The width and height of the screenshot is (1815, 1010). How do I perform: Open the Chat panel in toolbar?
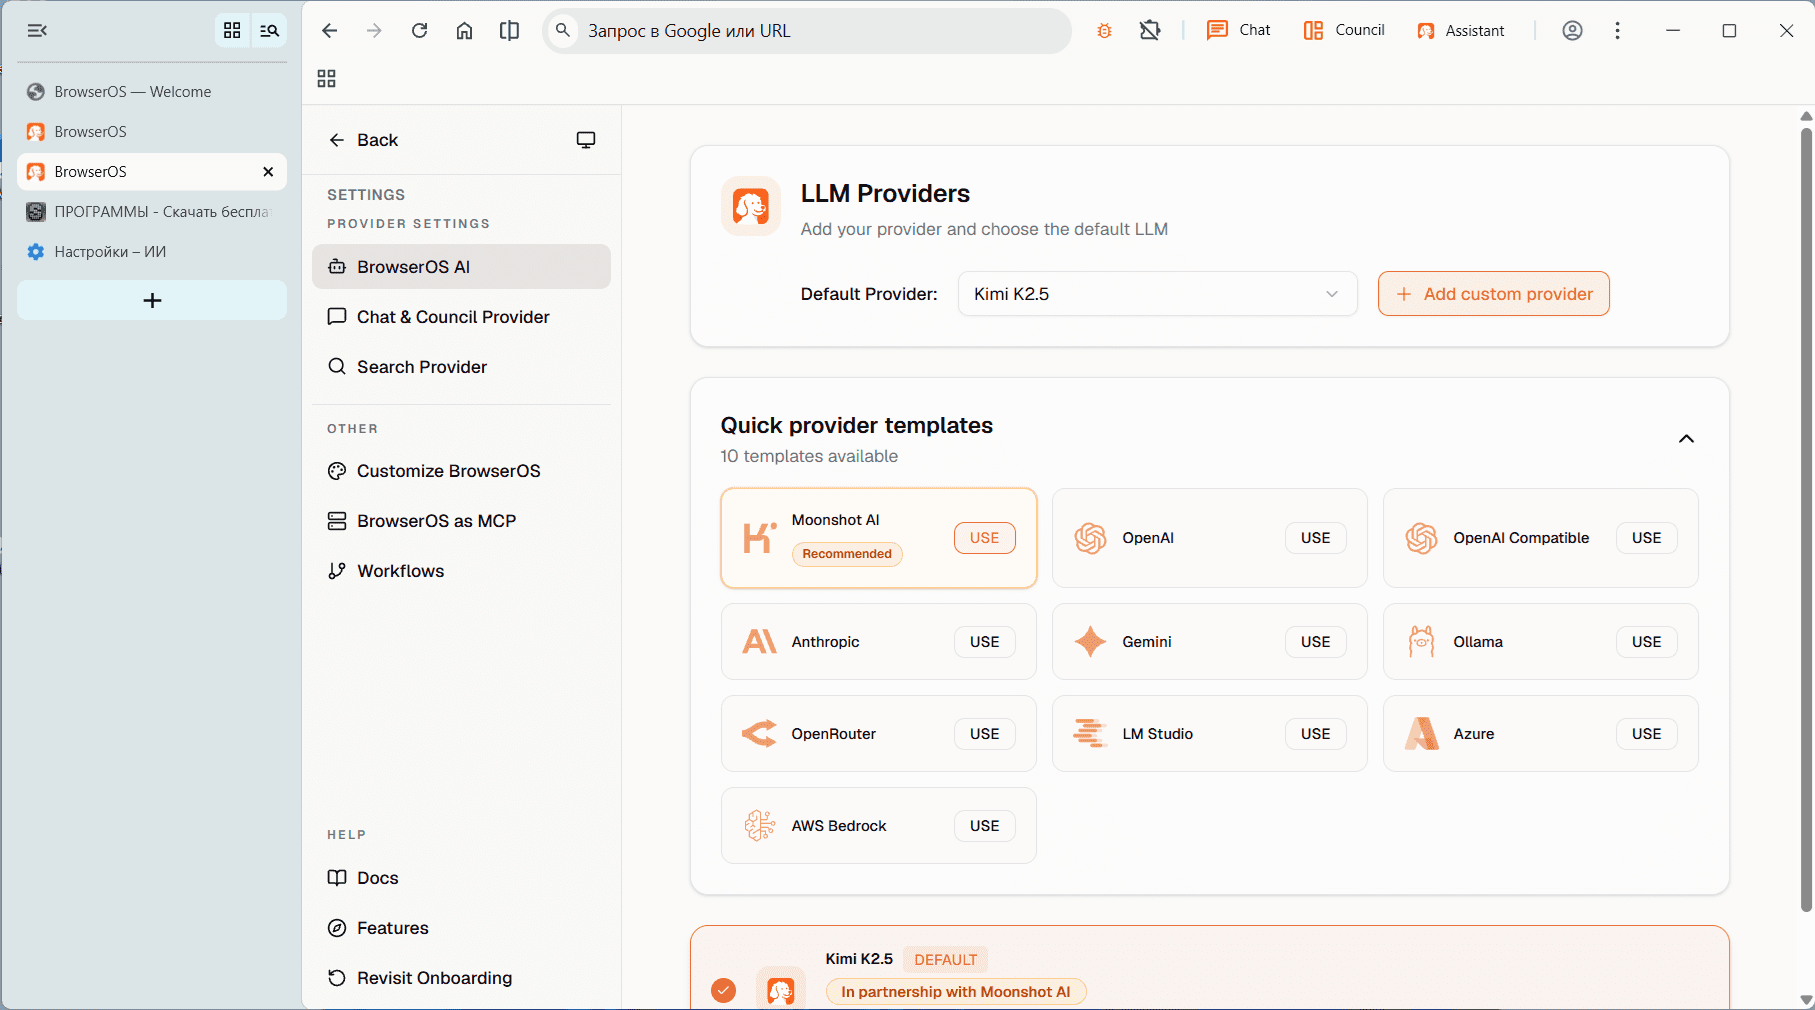(1238, 31)
